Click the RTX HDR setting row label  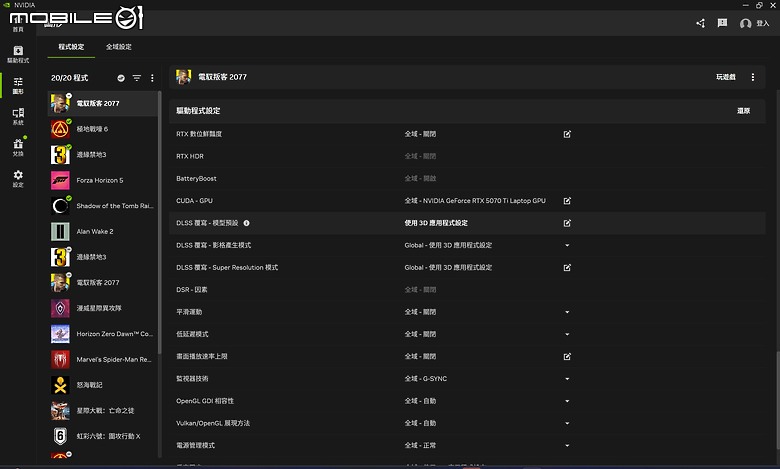pyautogui.click(x=190, y=156)
